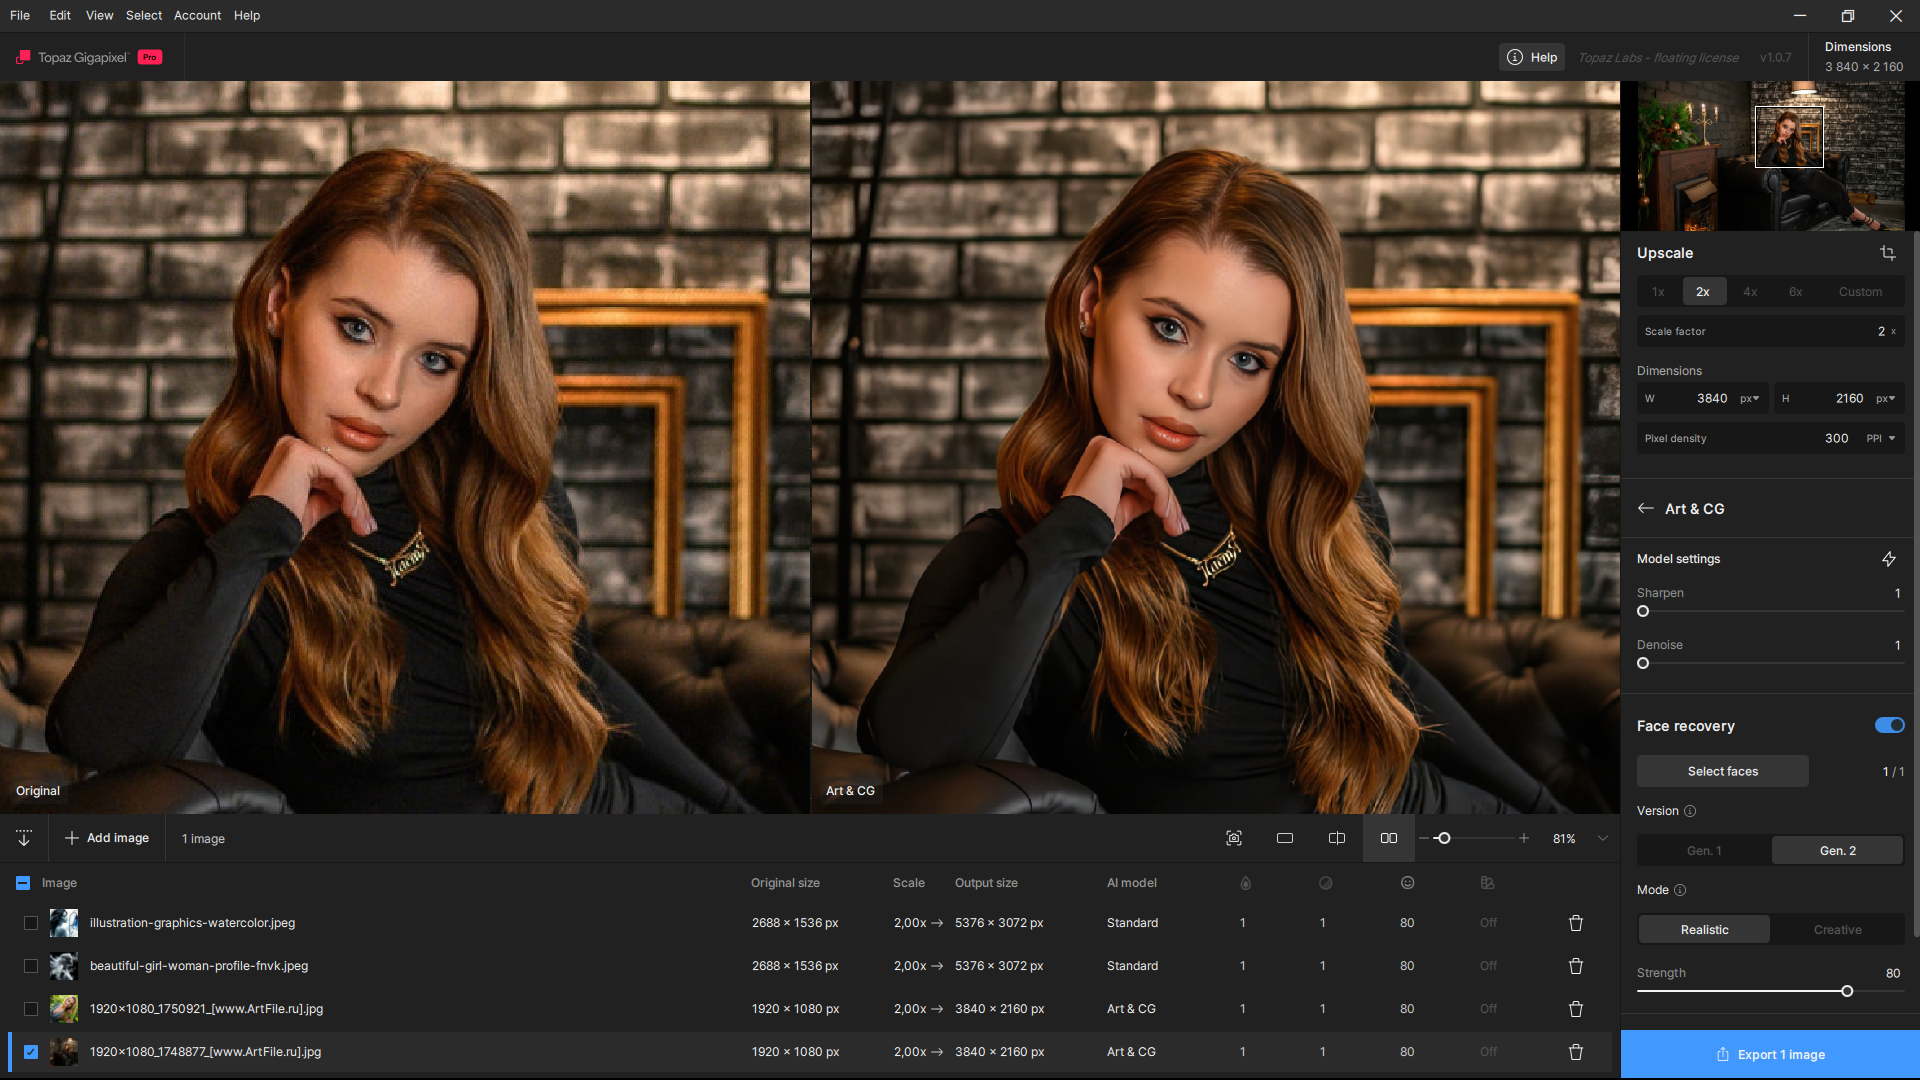Click the Select faces button
Screen dimensions: 1920x1080
point(1722,771)
